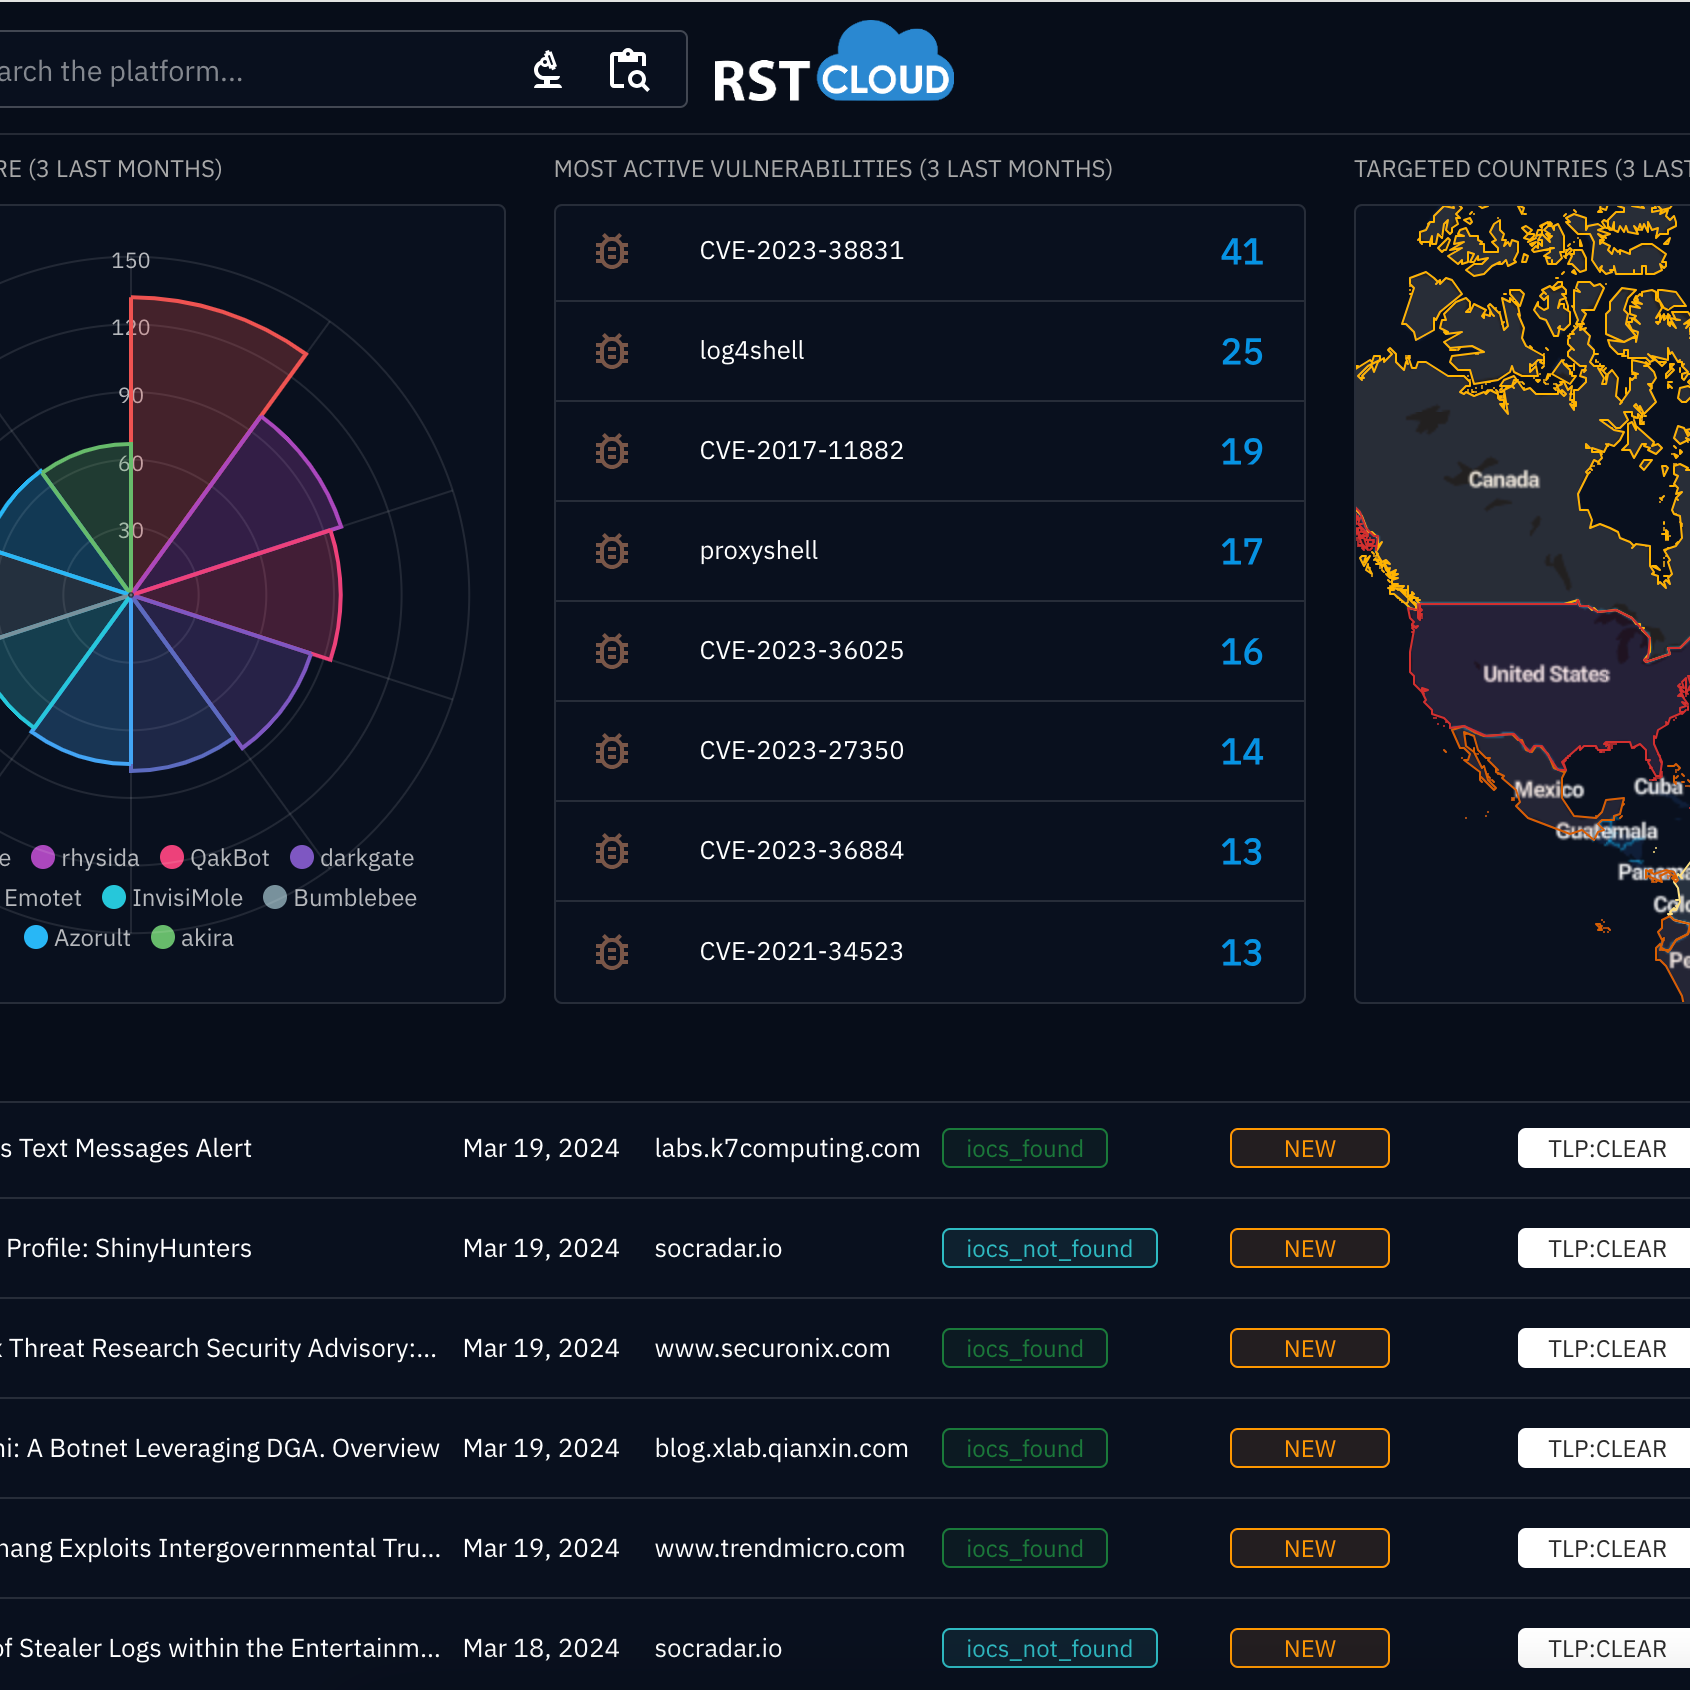The height and width of the screenshot is (1690, 1690).
Task: Click bug icon next to CVE-2023-36025
Action: (612, 651)
